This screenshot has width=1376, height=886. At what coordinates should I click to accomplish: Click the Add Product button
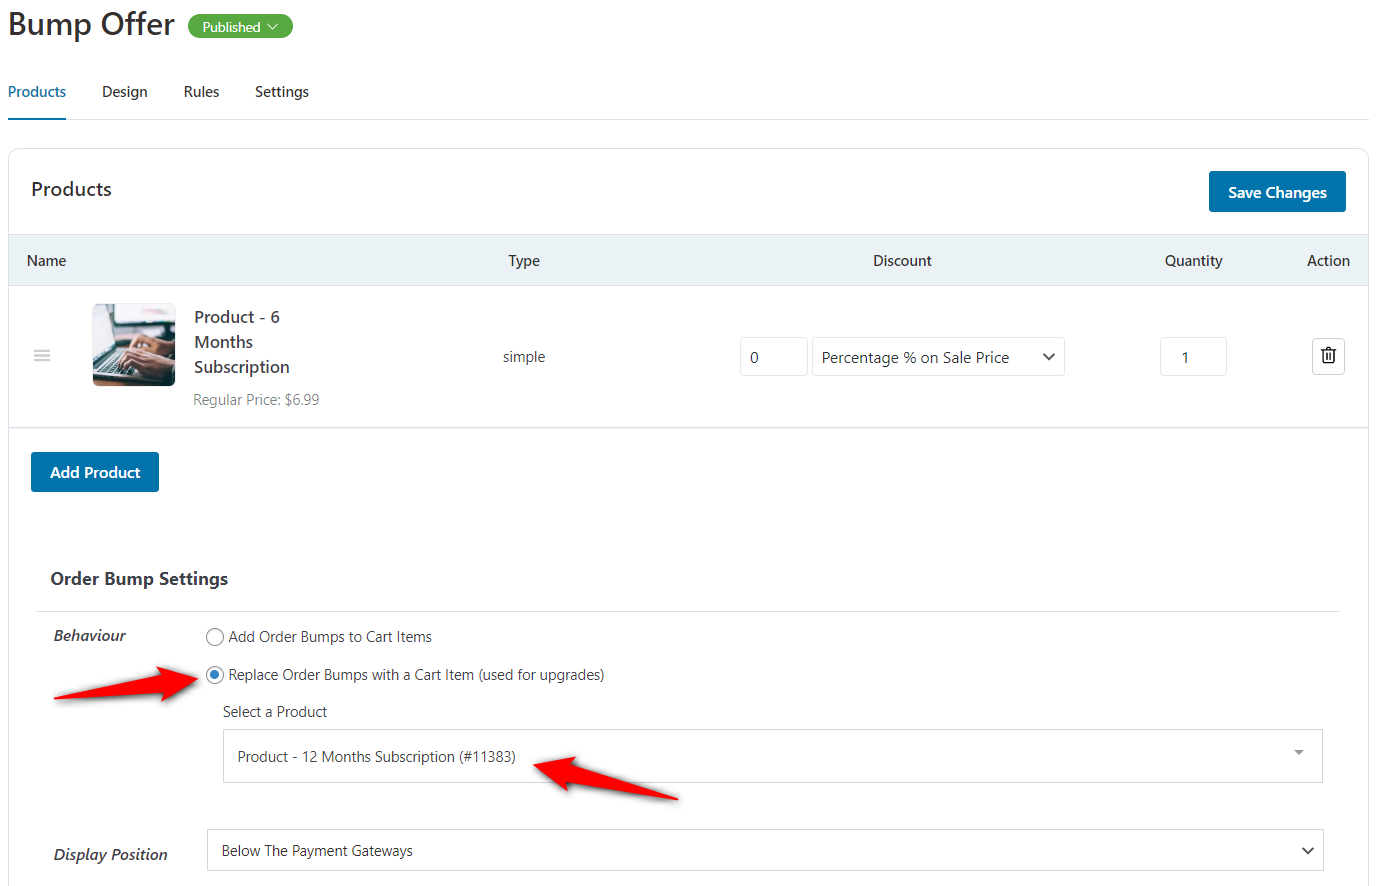(x=95, y=472)
